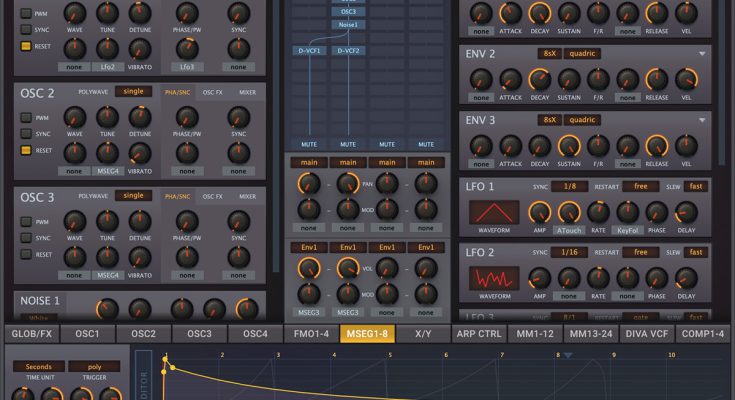Click the LFO 1 Rate knob
Screen dimensions: 735x400
[598, 212]
